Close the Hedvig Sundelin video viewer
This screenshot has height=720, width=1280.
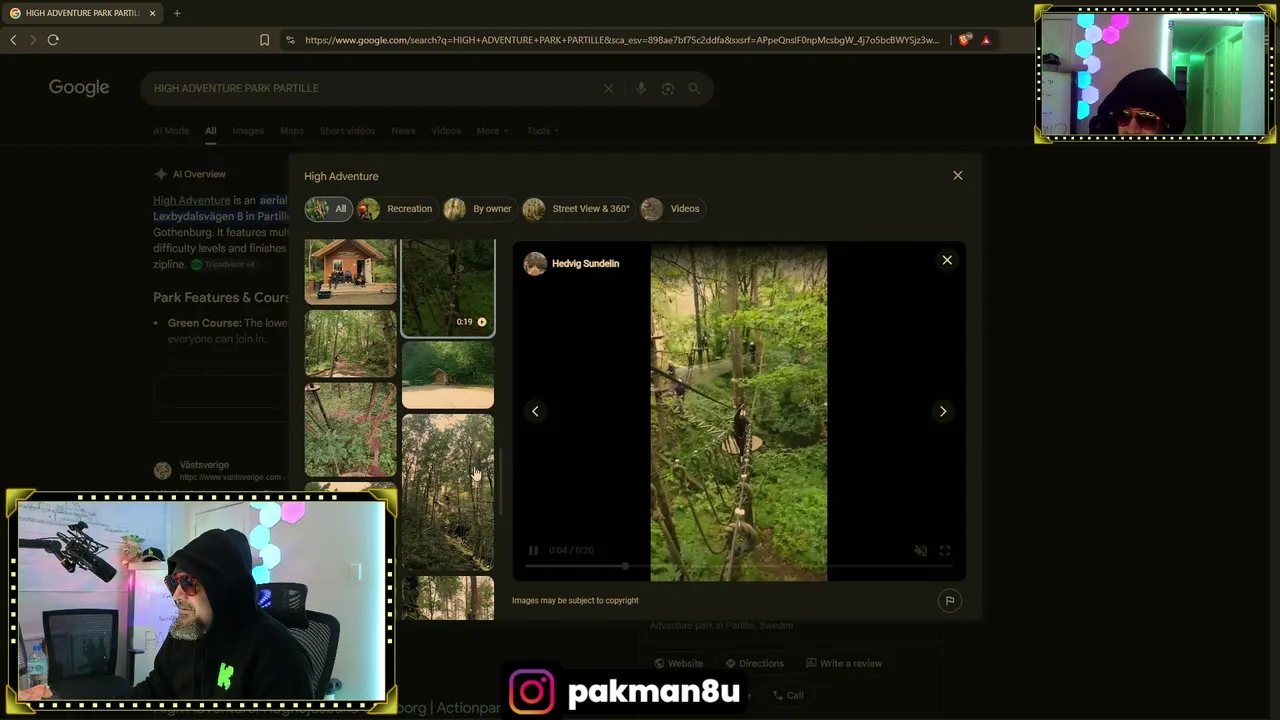[x=947, y=260]
